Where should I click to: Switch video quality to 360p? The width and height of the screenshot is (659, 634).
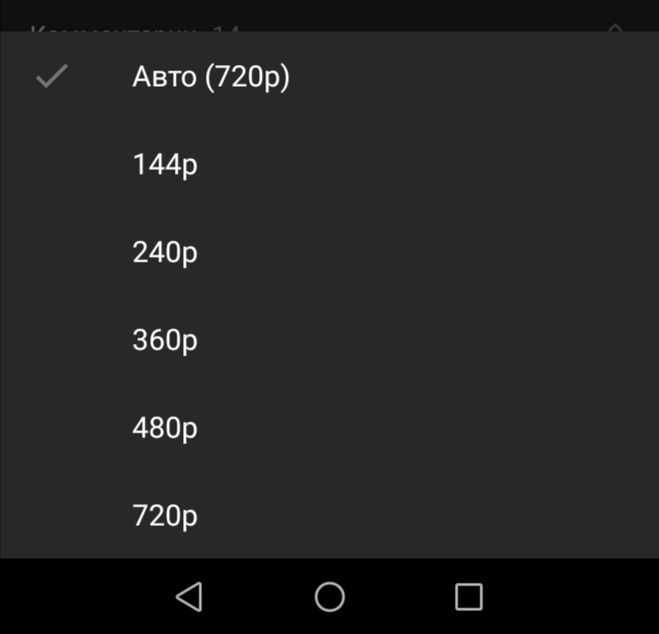coord(165,341)
